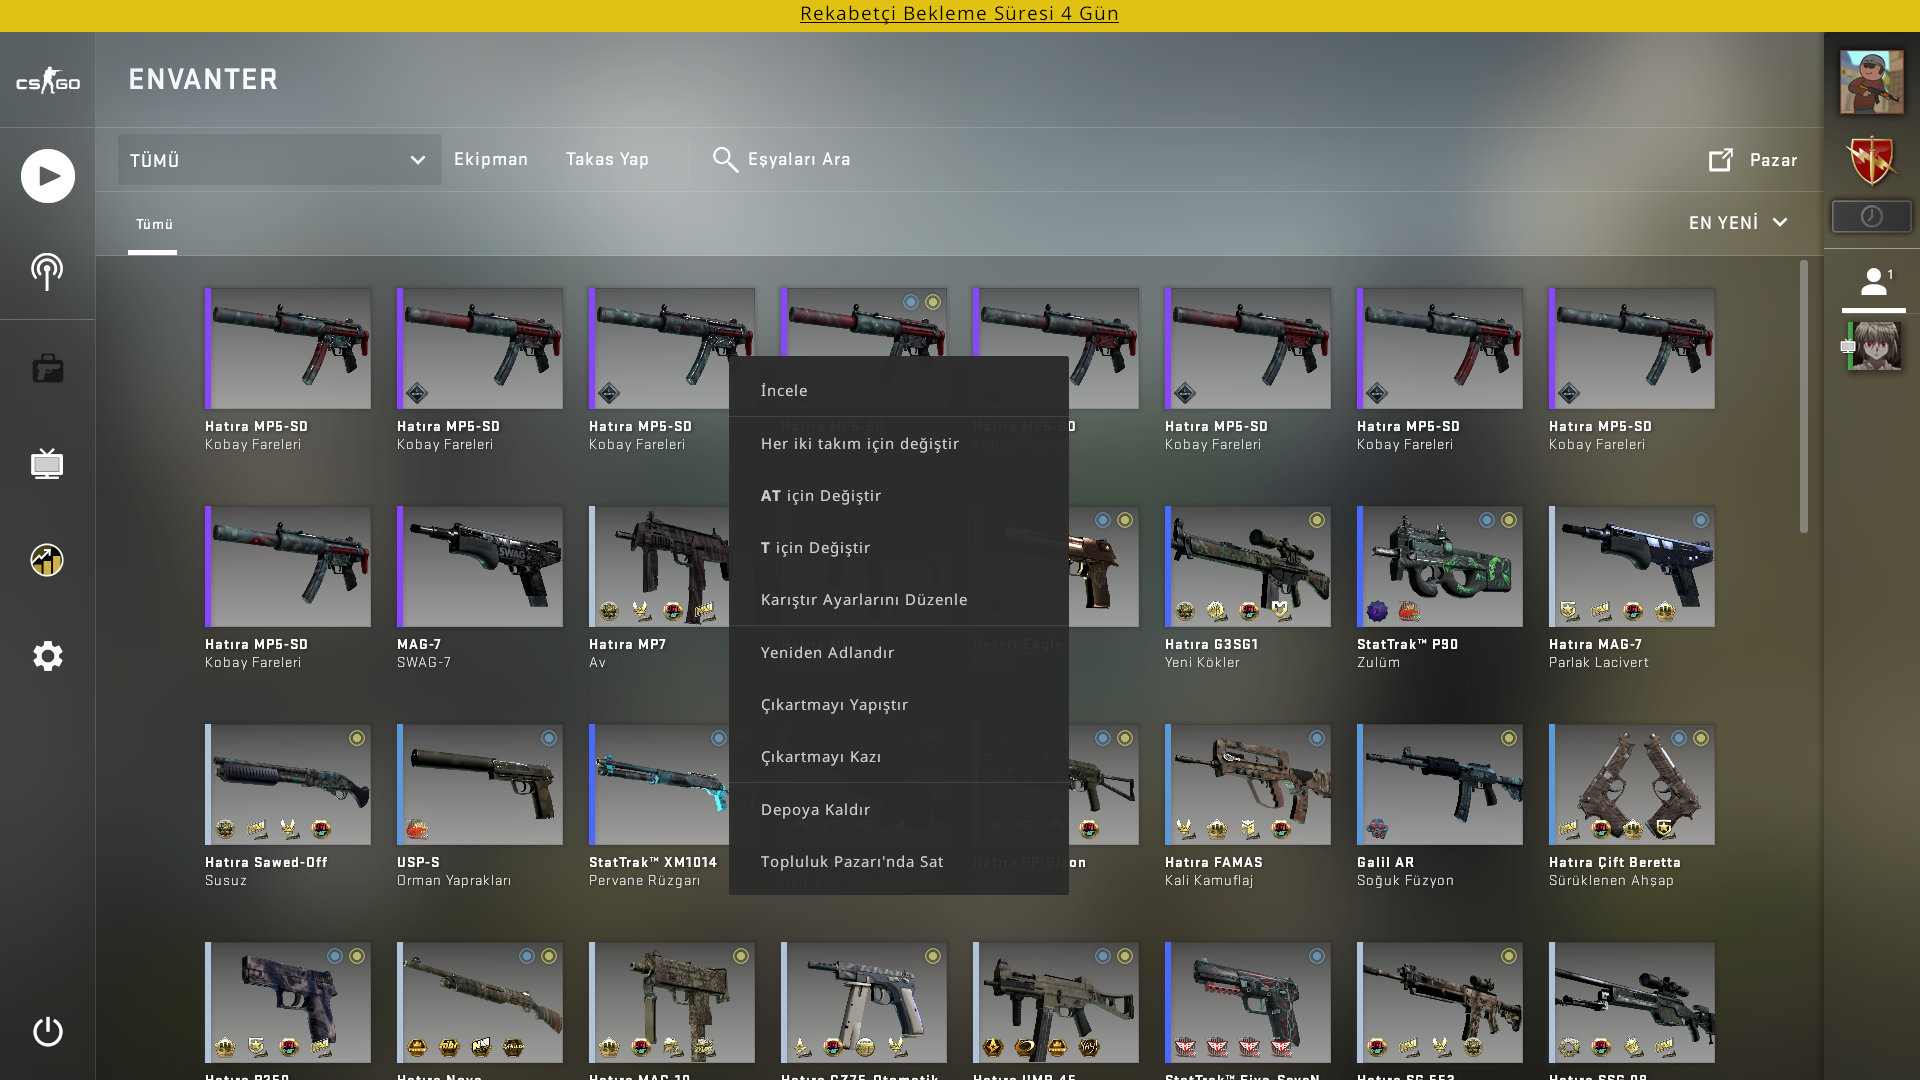Viewport: 1920px width, 1080px height.
Task: Open the inventory briefcase icon
Action: [47, 368]
